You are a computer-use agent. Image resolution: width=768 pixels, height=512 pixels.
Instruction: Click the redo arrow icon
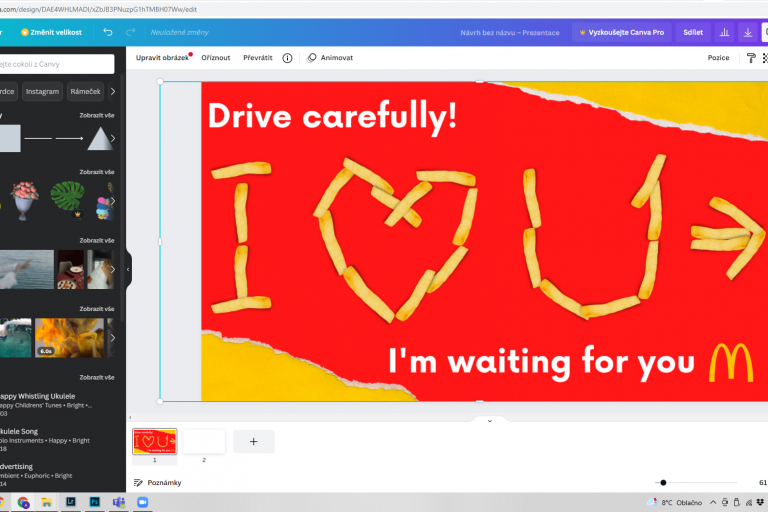[x=130, y=32]
